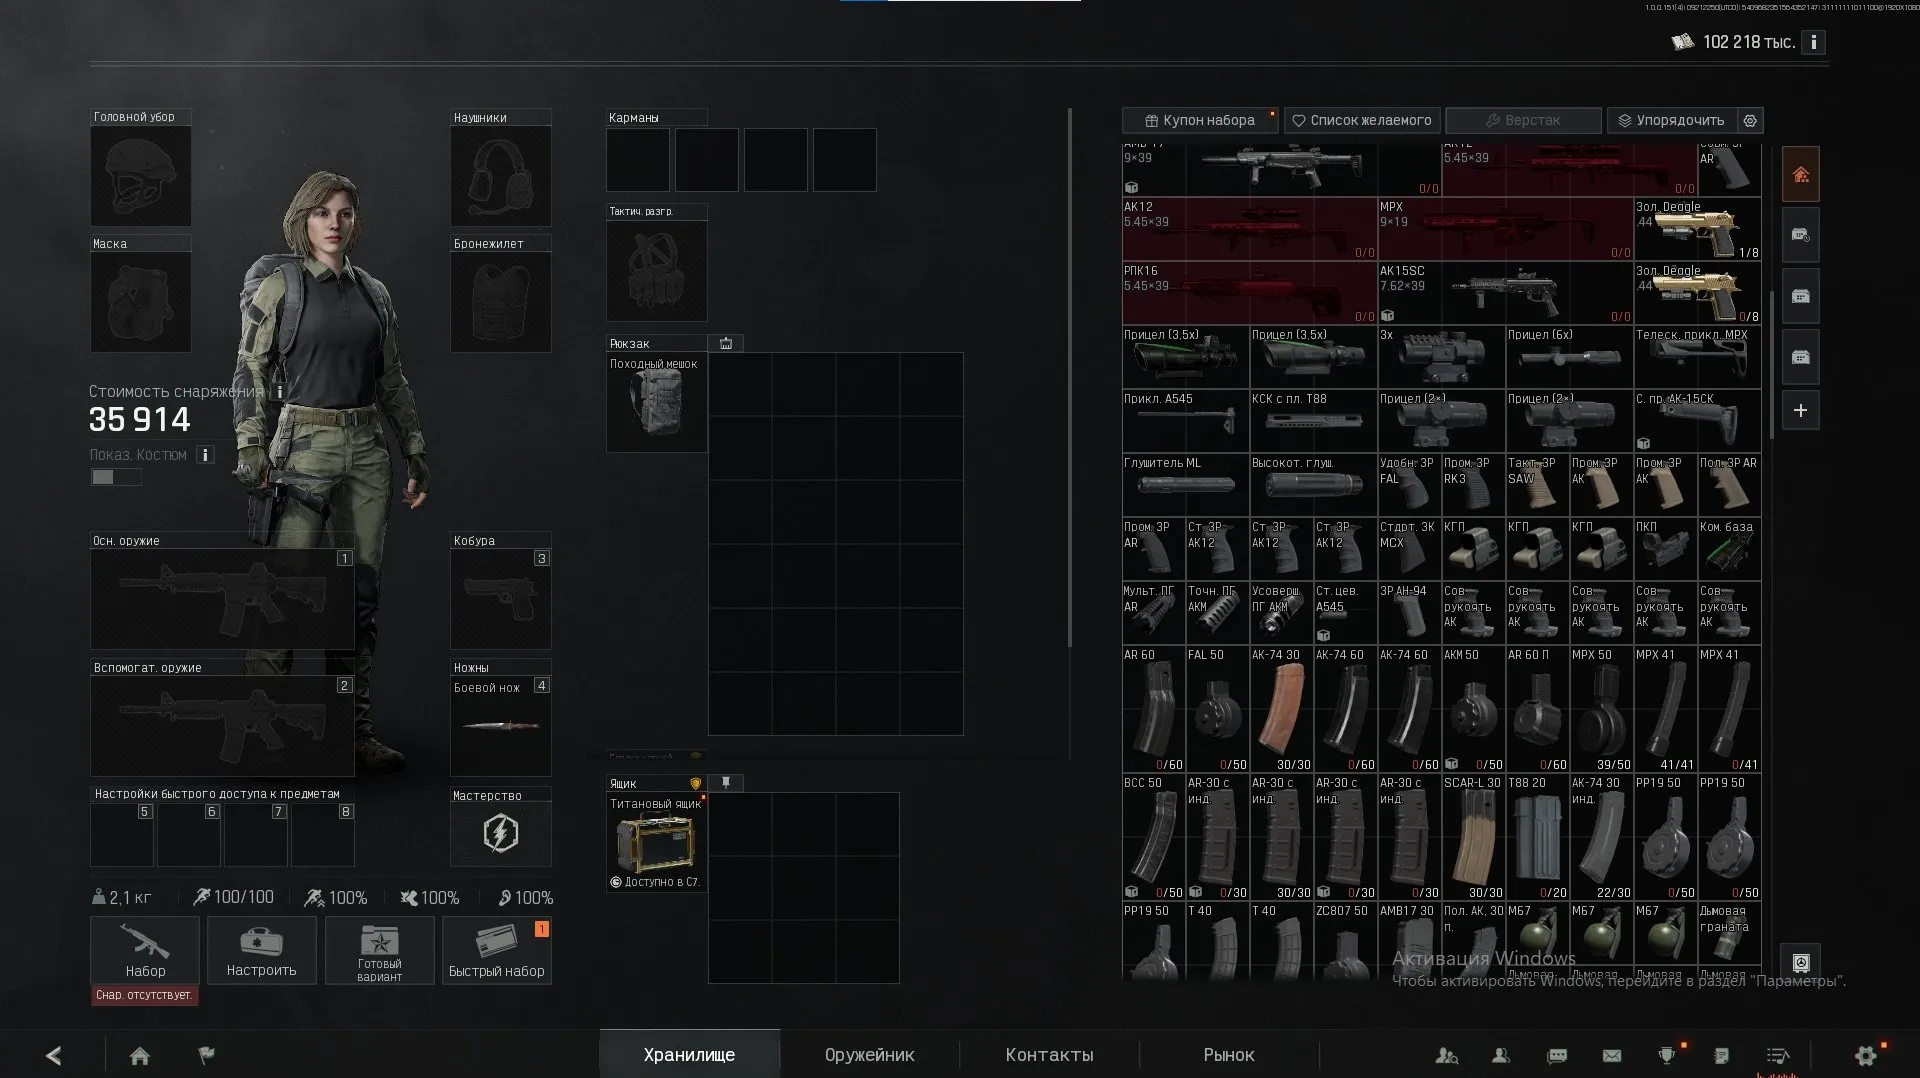Screen dimensions: 1920x1078
Task: Select the Головной убор headgear slot
Action: point(140,176)
